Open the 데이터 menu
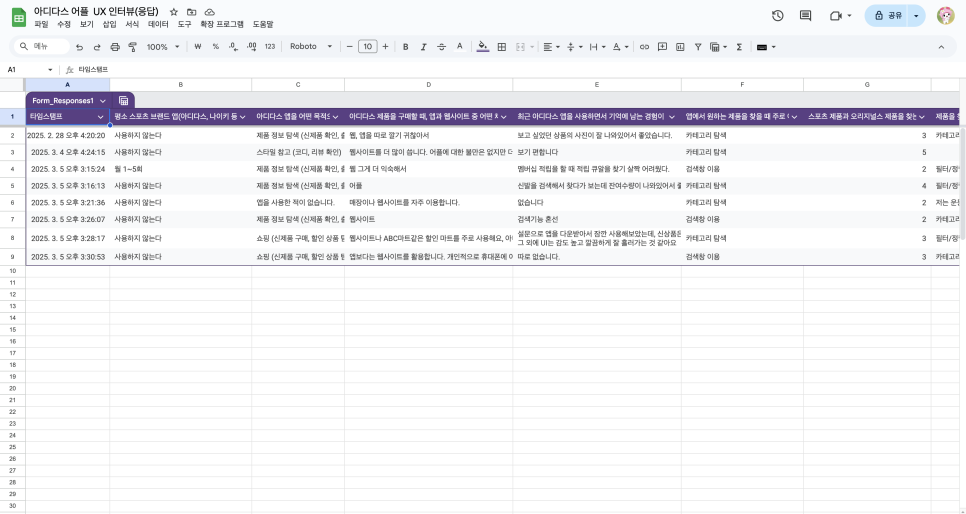Viewport: 966px width, 514px height. (158, 25)
